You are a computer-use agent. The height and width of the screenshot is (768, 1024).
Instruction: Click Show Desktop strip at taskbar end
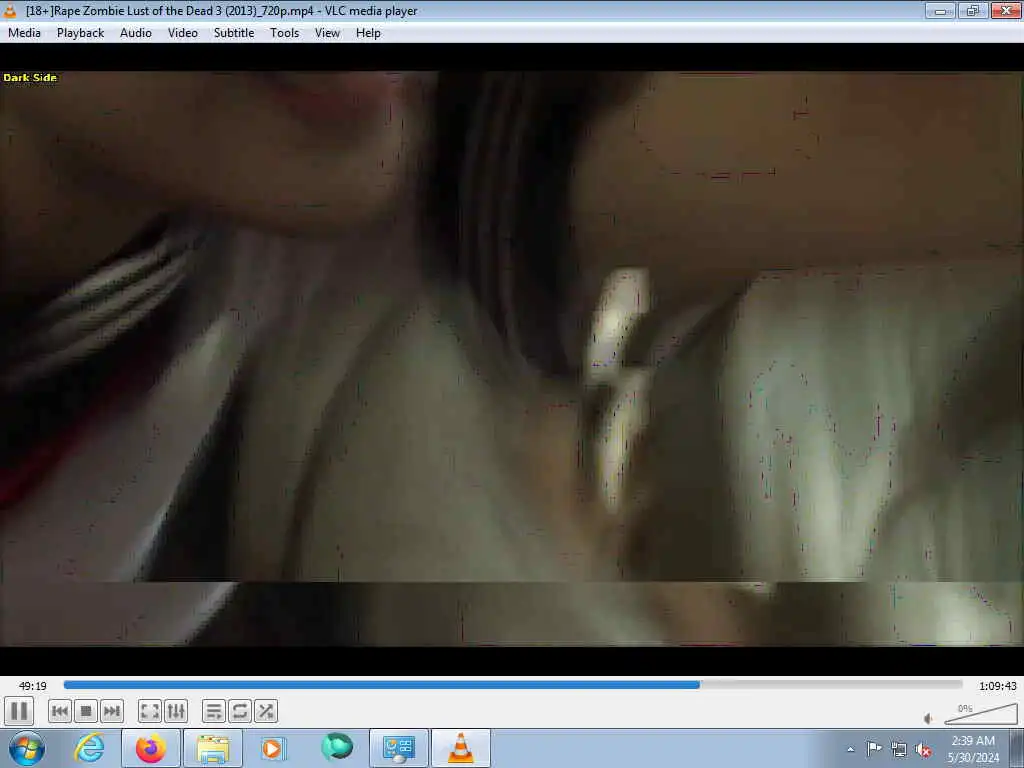tap(1017, 748)
